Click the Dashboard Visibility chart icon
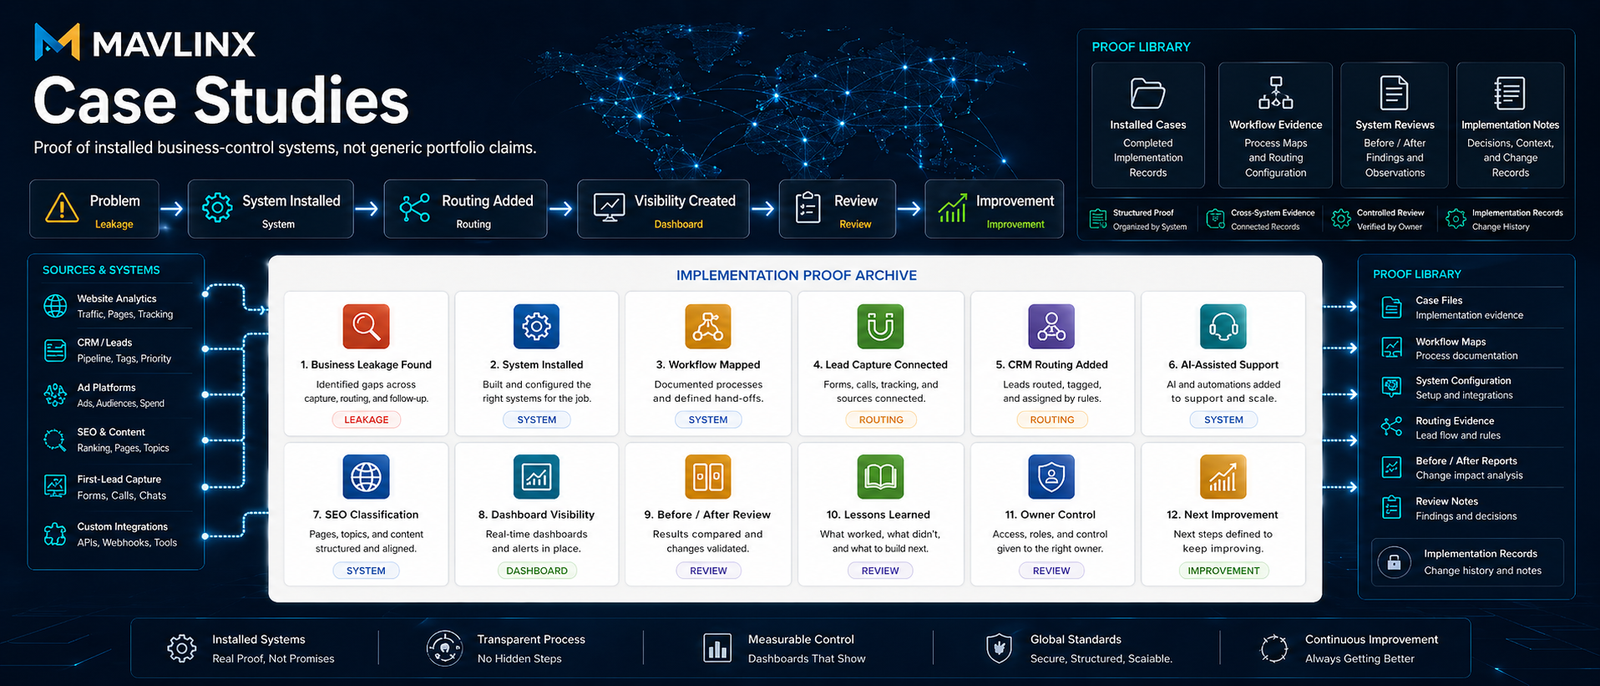1600x686 pixels. (536, 476)
